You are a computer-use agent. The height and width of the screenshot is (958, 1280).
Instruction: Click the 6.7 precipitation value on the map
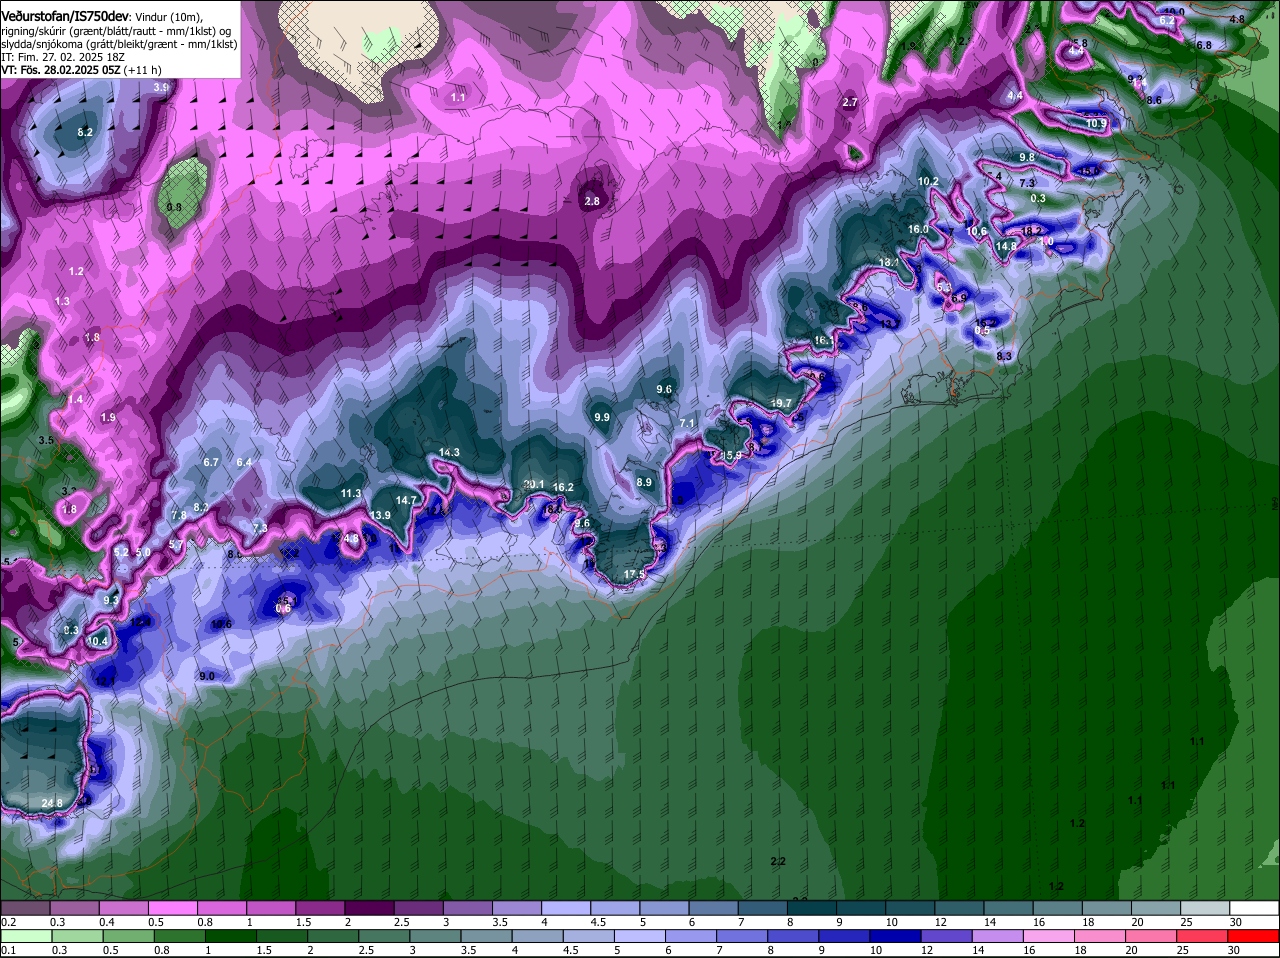point(211,462)
